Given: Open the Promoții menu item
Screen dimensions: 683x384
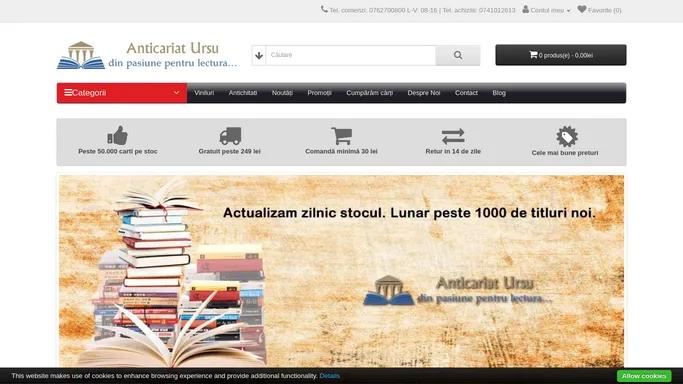Looking at the screenshot, I should 319,93.
